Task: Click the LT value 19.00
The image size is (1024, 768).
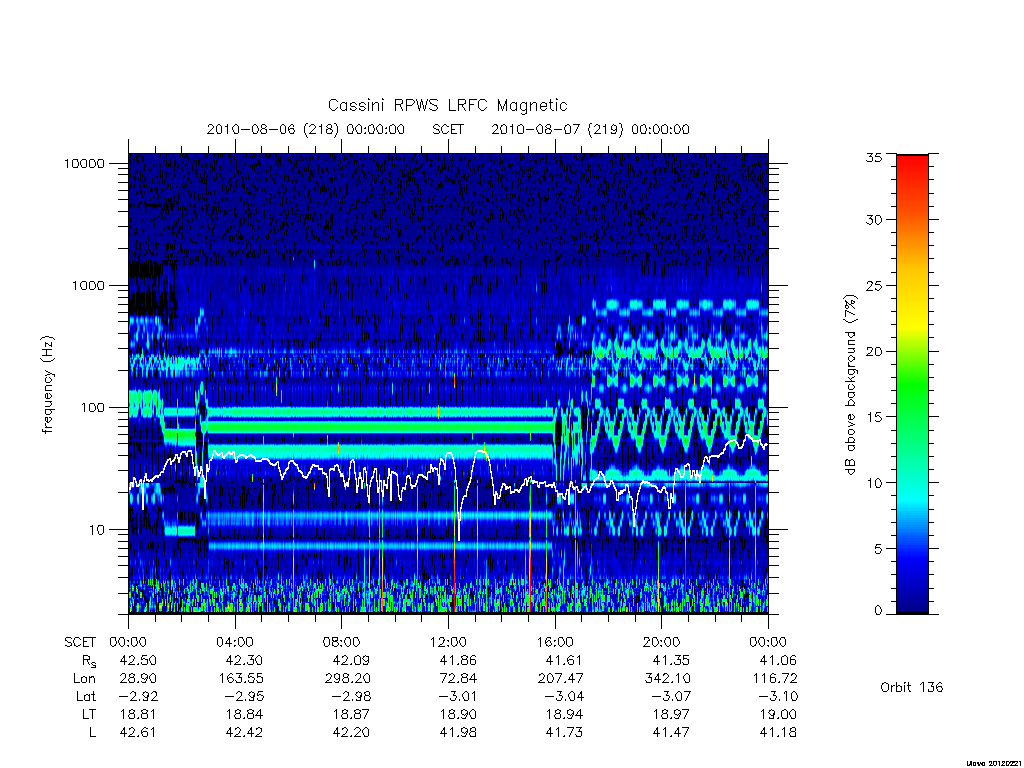Action: 778,714
